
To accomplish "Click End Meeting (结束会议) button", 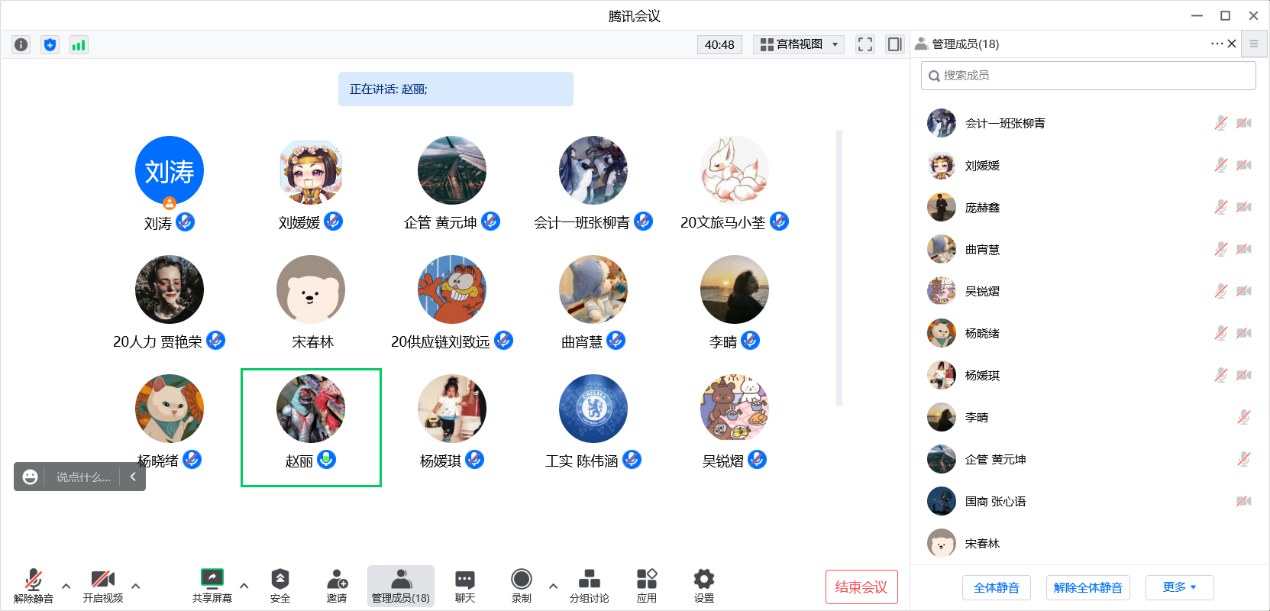I will click(x=861, y=587).
